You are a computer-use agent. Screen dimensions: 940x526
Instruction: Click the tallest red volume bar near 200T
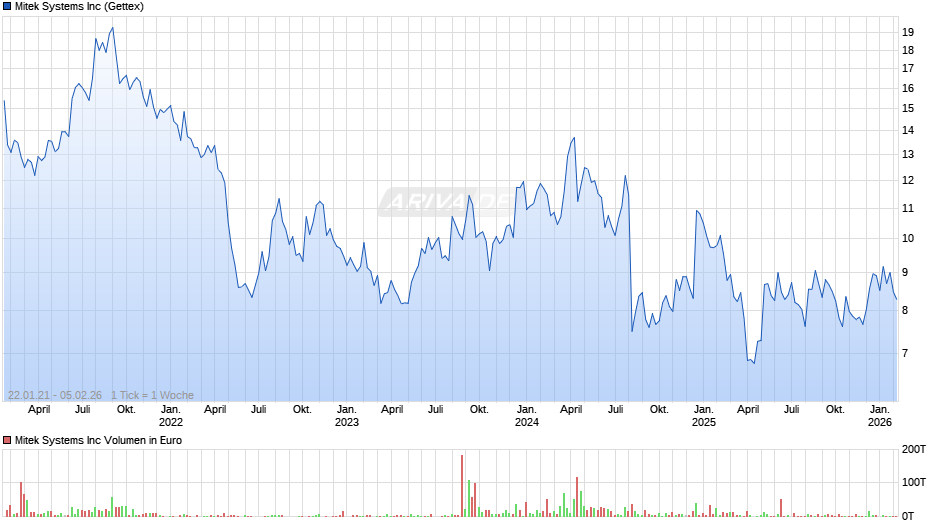[x=462, y=485]
